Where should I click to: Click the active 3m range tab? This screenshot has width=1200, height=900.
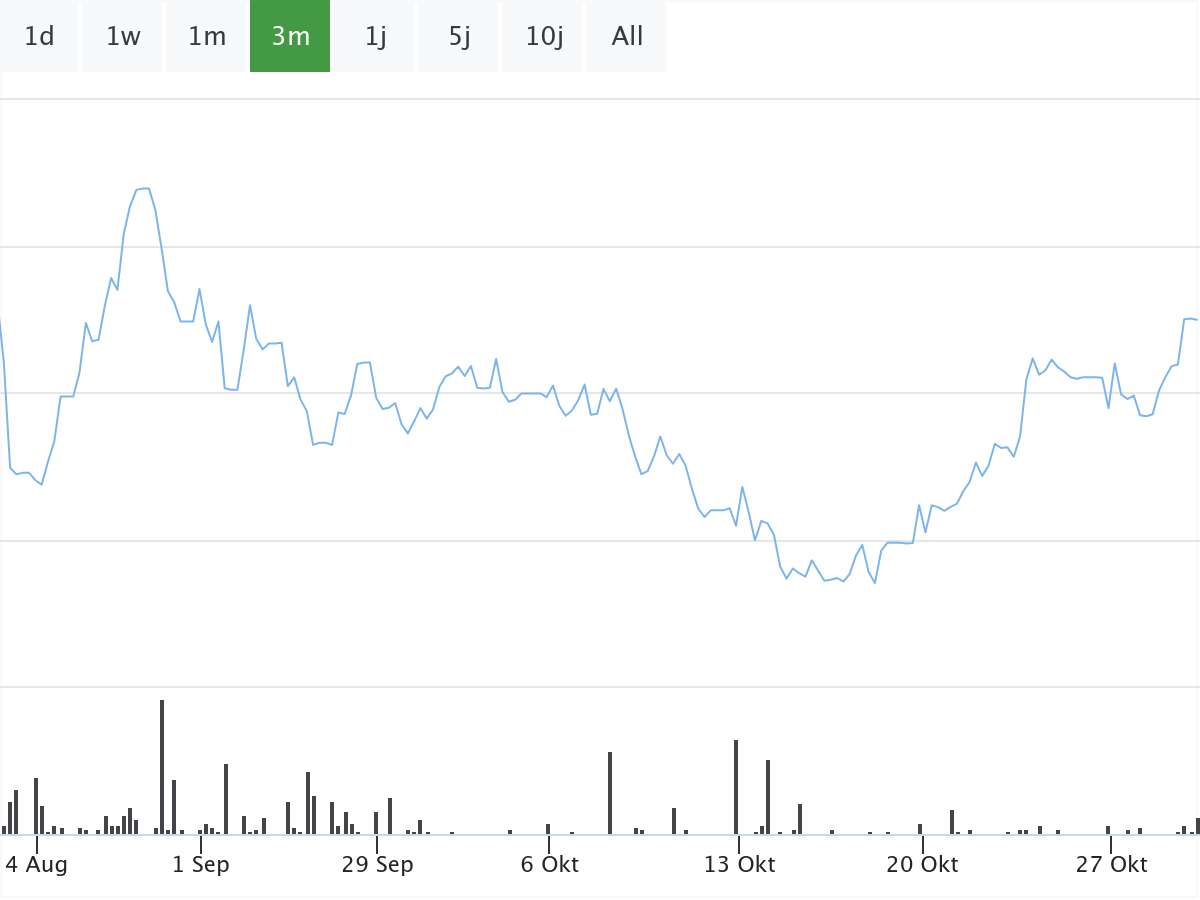pos(290,36)
